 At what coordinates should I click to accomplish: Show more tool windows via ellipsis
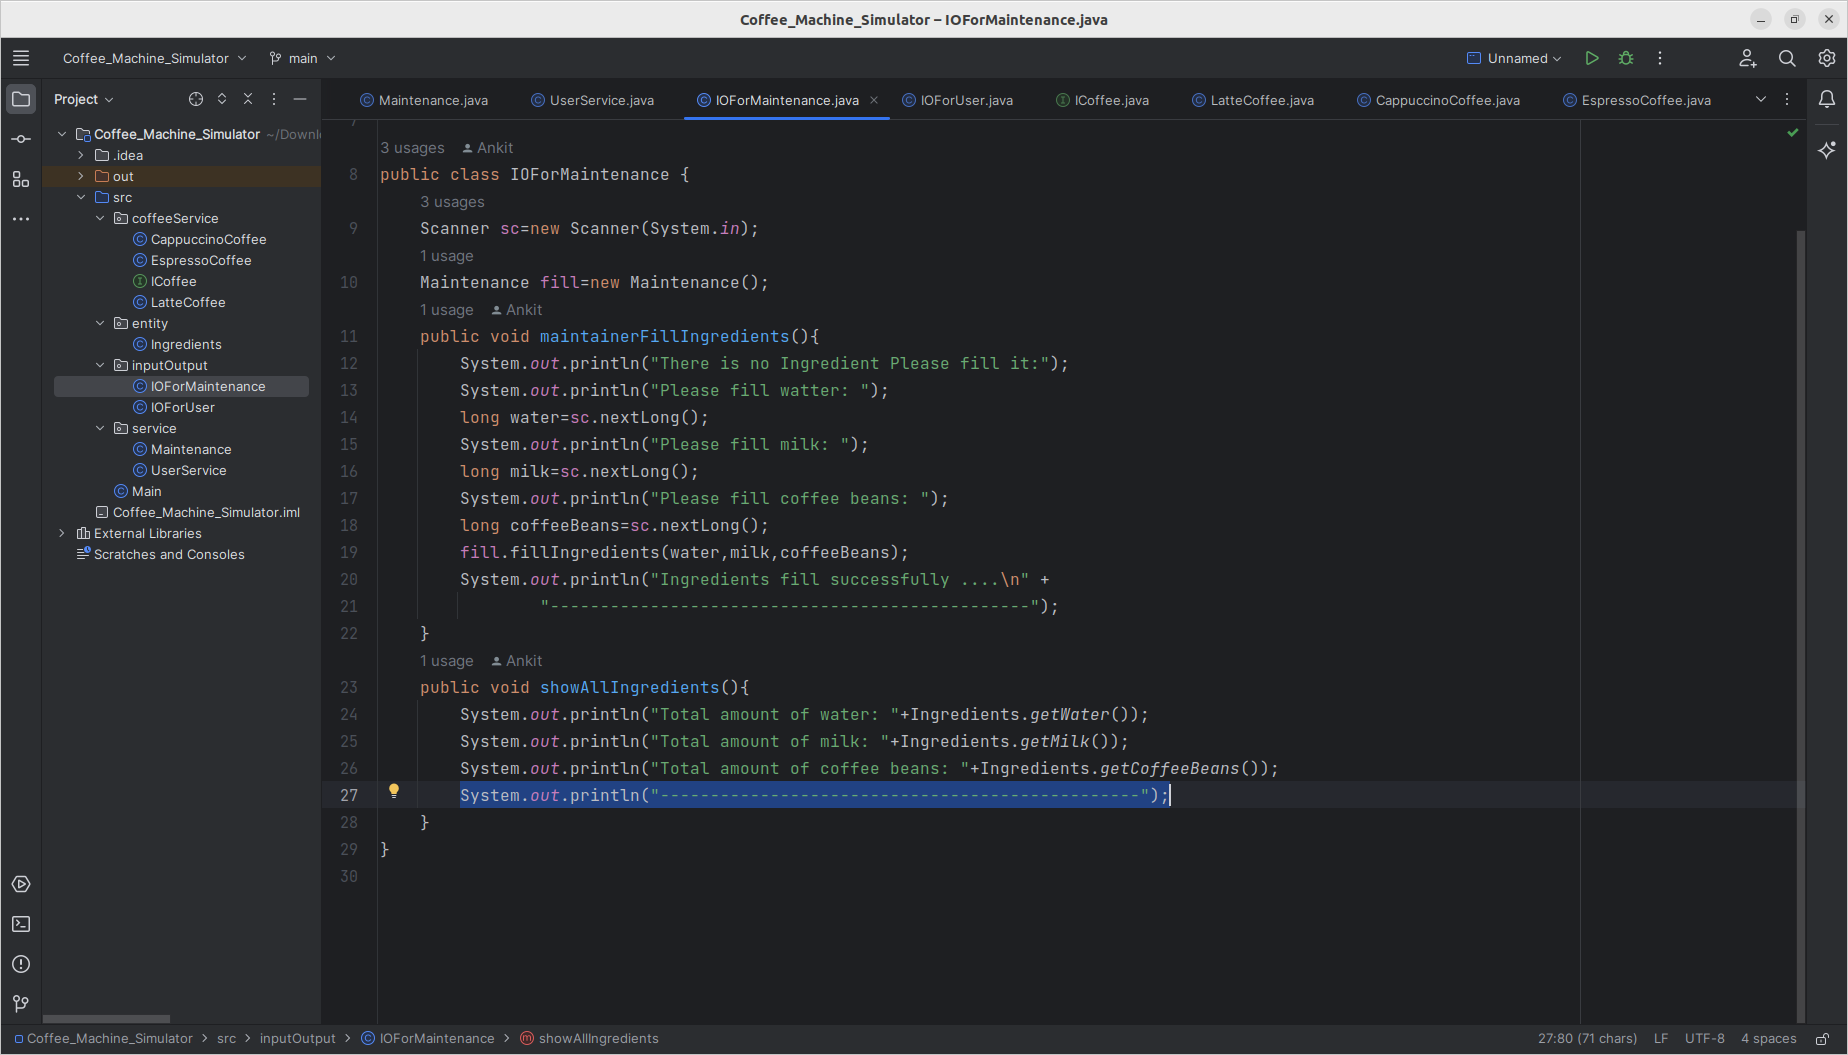tap(21, 219)
